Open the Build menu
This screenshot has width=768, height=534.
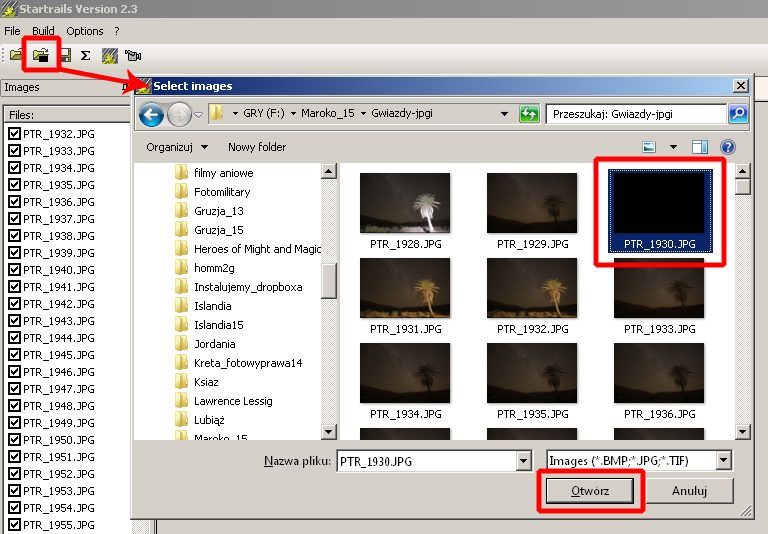pos(43,31)
